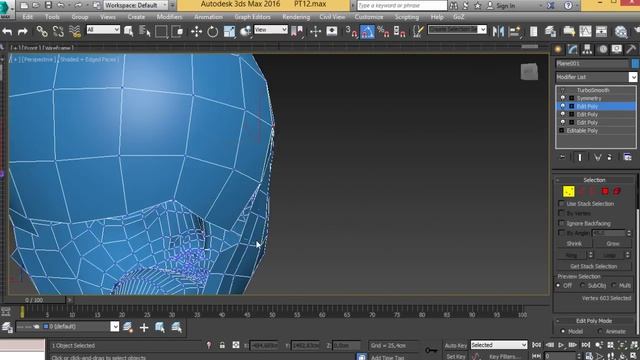Screen dimensions: 640x360
Task: Open the Rendering menu
Action: click(x=296, y=17)
